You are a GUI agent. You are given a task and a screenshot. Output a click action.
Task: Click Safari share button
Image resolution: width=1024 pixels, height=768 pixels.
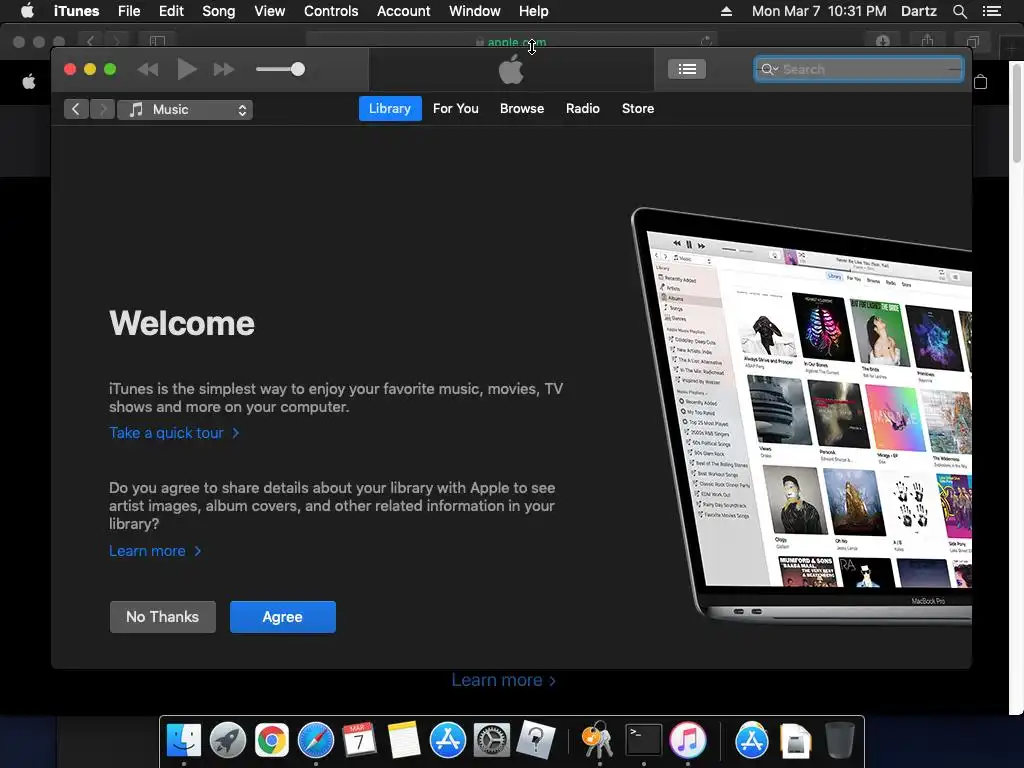(x=927, y=41)
